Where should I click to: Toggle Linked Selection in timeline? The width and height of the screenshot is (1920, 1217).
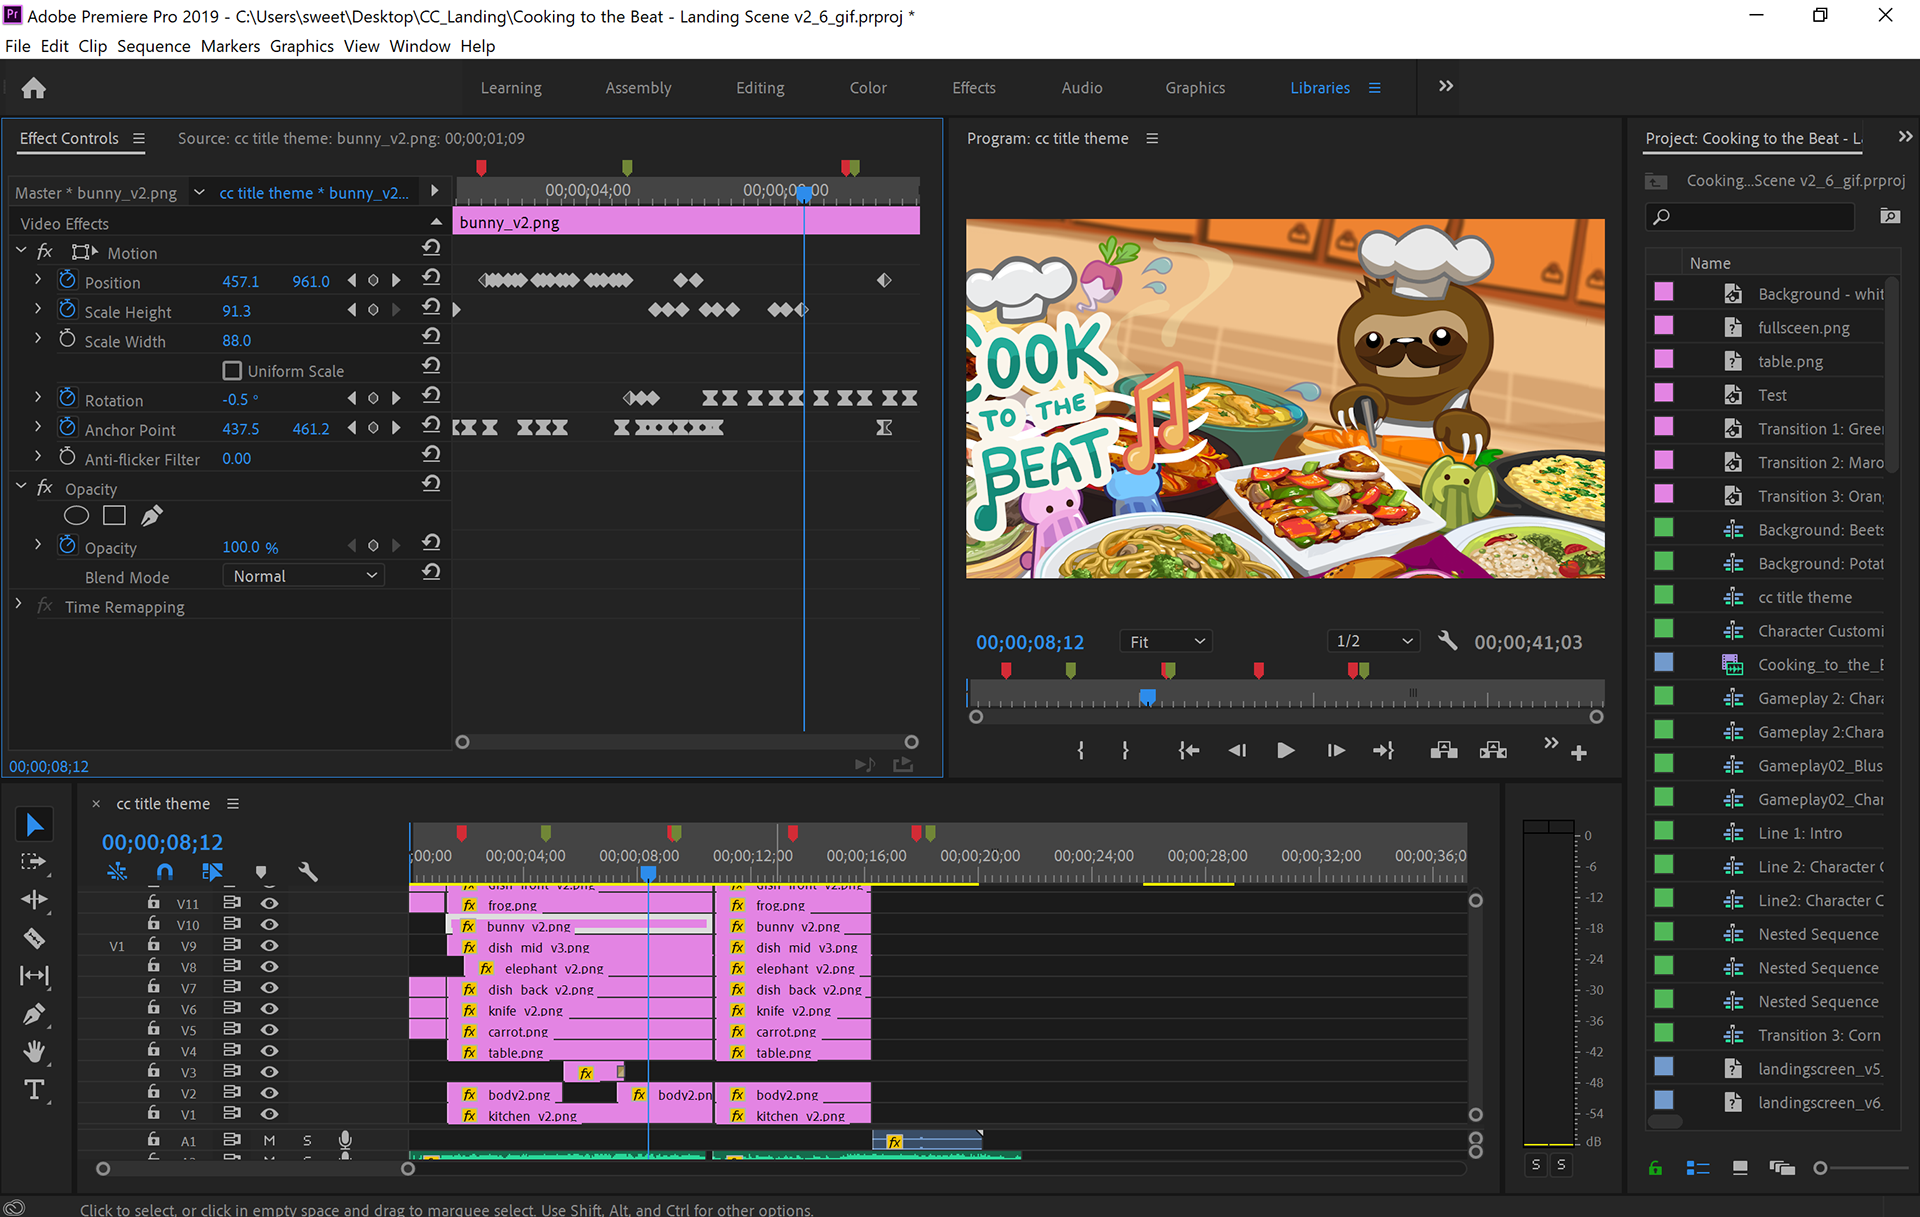click(212, 872)
